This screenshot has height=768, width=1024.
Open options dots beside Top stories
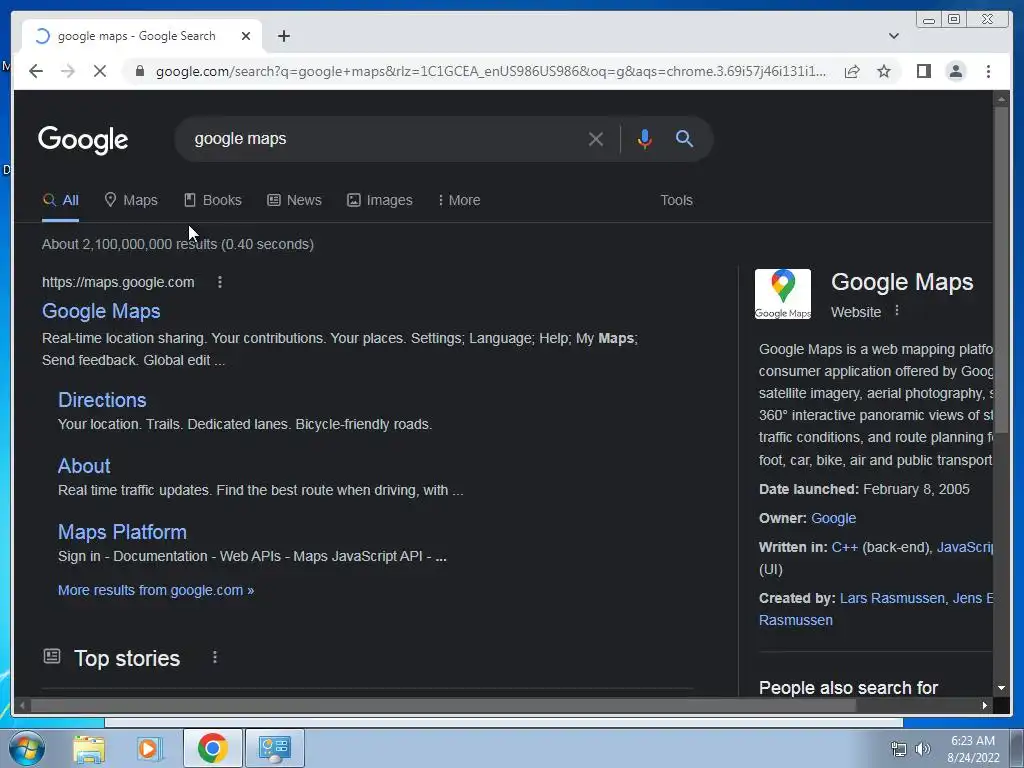215,658
